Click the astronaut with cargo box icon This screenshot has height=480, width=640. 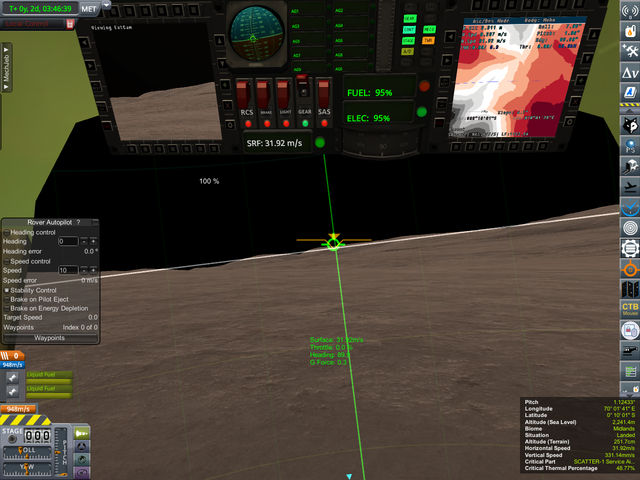pos(629,166)
